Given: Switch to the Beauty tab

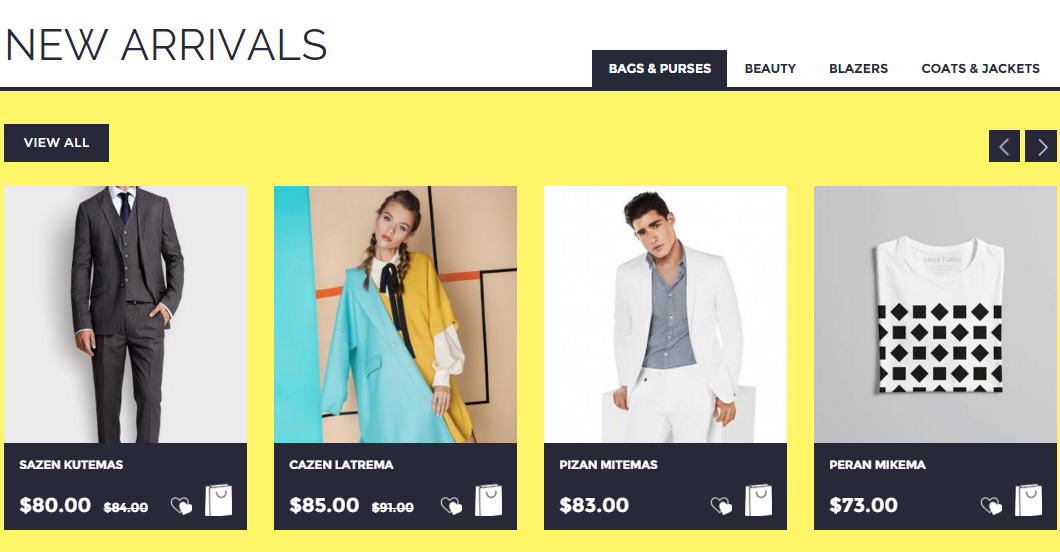Looking at the screenshot, I should (x=770, y=69).
